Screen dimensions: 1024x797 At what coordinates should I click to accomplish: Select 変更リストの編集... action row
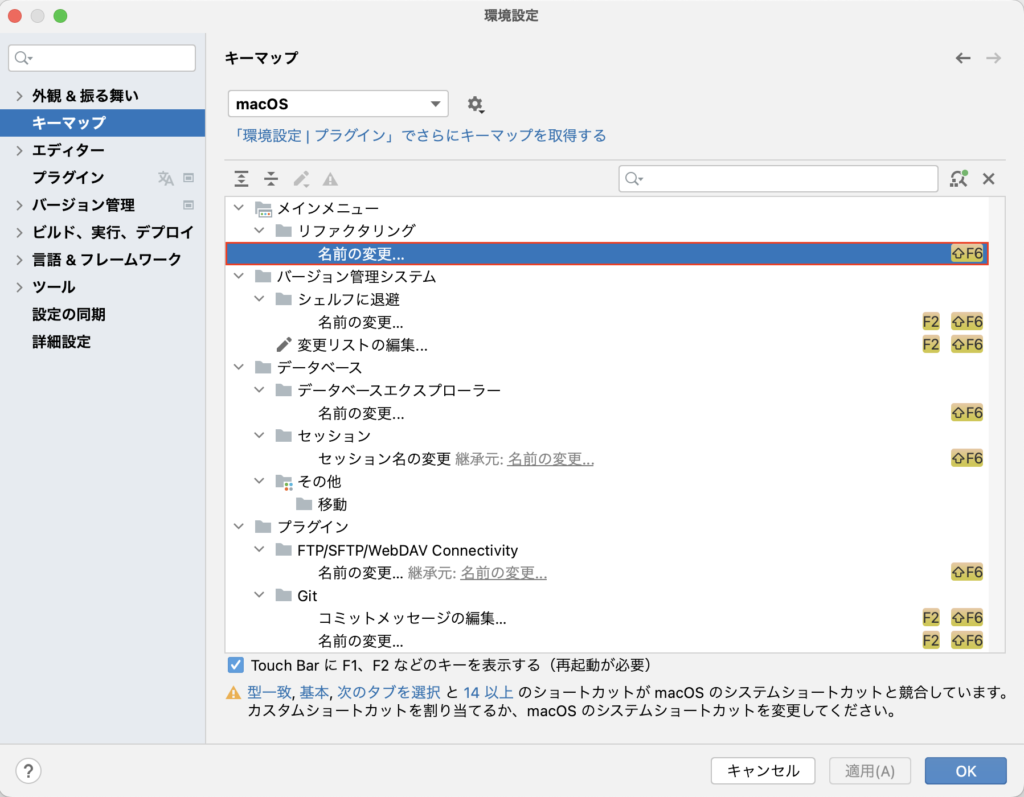coord(607,345)
